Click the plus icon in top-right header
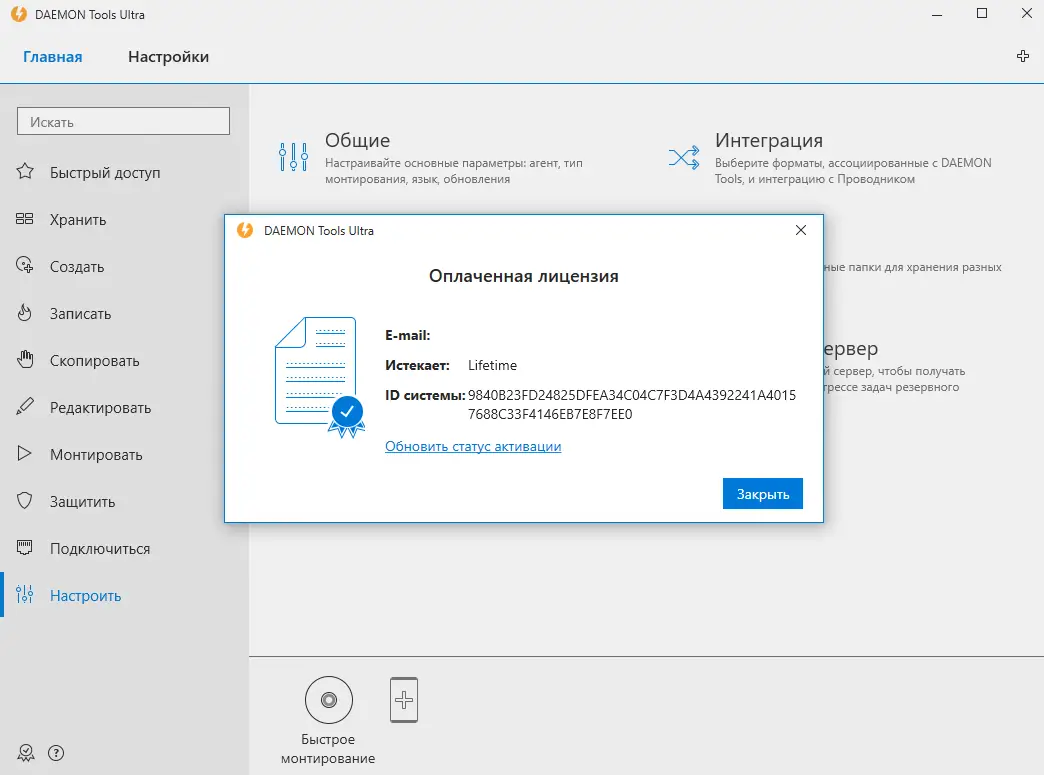Screen dimensions: 1044x775 (1023, 57)
